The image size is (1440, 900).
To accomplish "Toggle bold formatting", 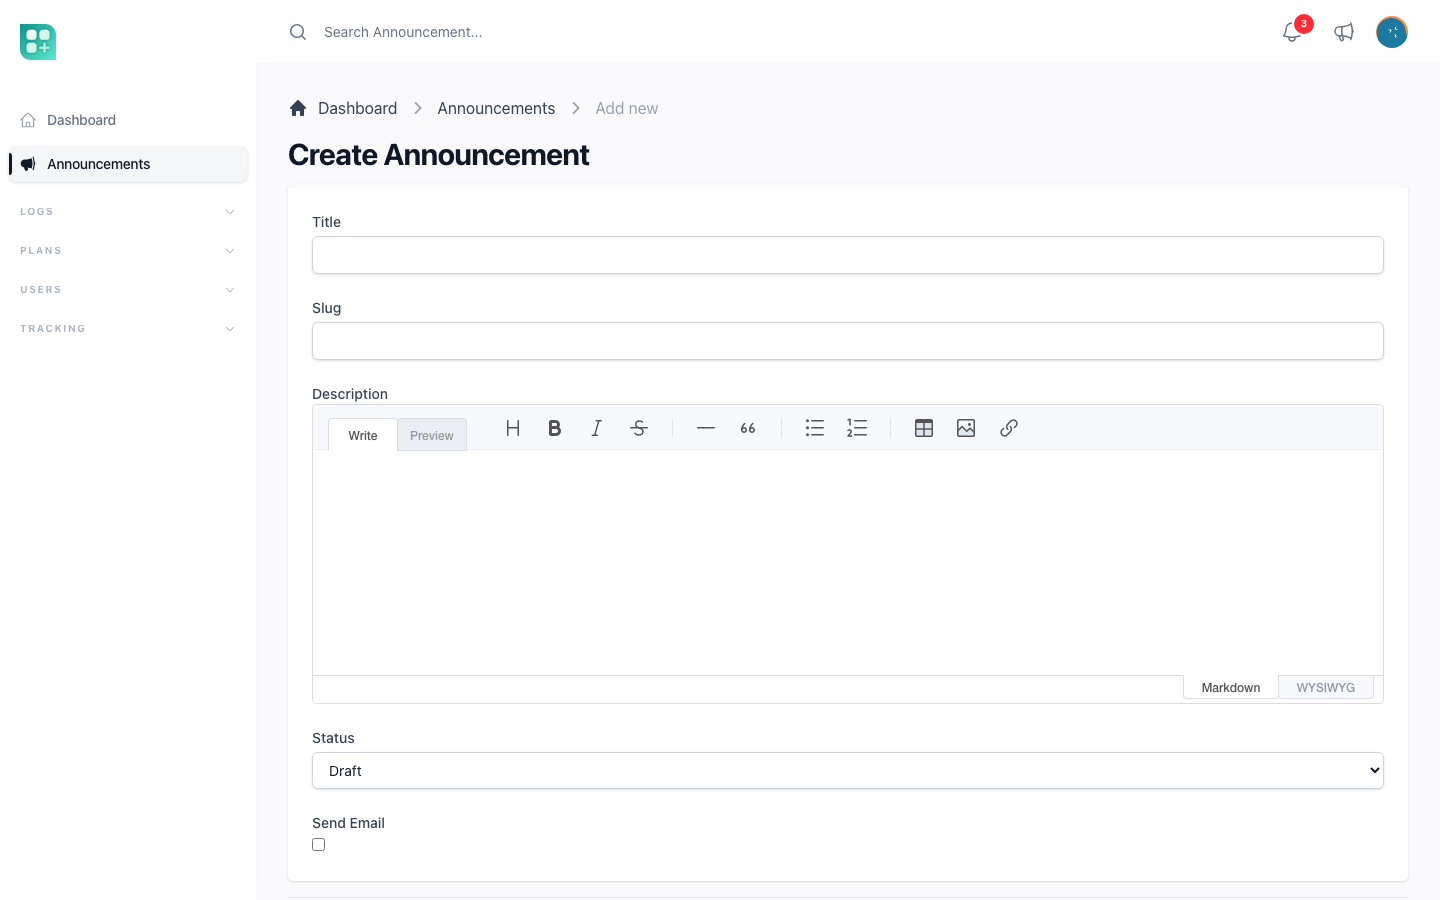I will (555, 428).
